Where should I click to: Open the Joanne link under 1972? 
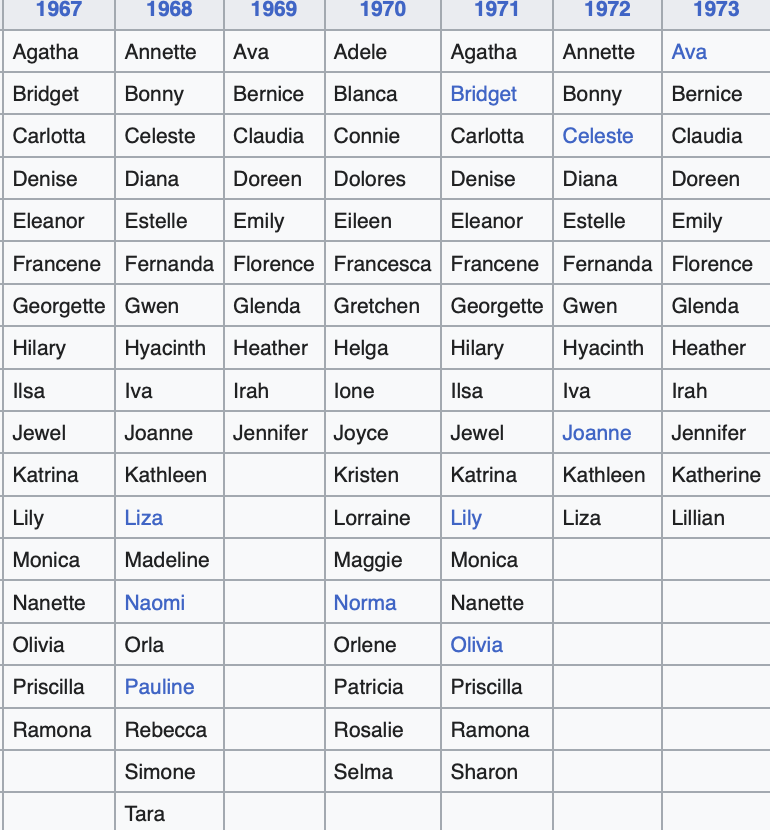tap(596, 433)
